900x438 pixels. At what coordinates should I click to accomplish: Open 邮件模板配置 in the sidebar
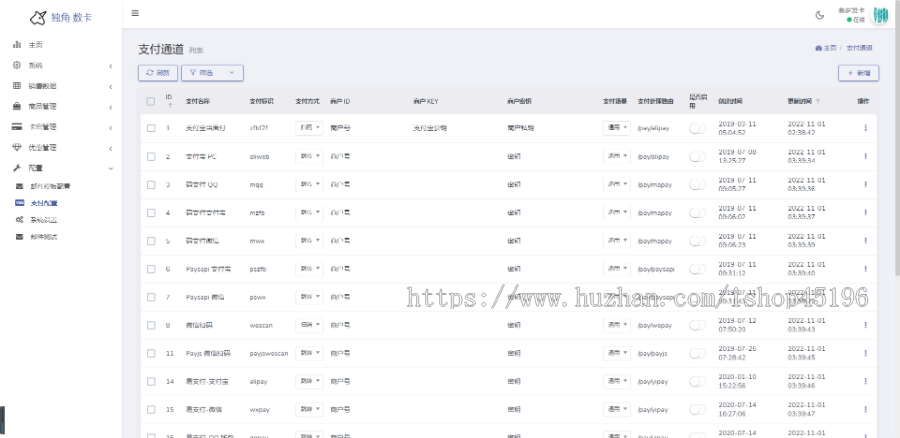click(51, 186)
